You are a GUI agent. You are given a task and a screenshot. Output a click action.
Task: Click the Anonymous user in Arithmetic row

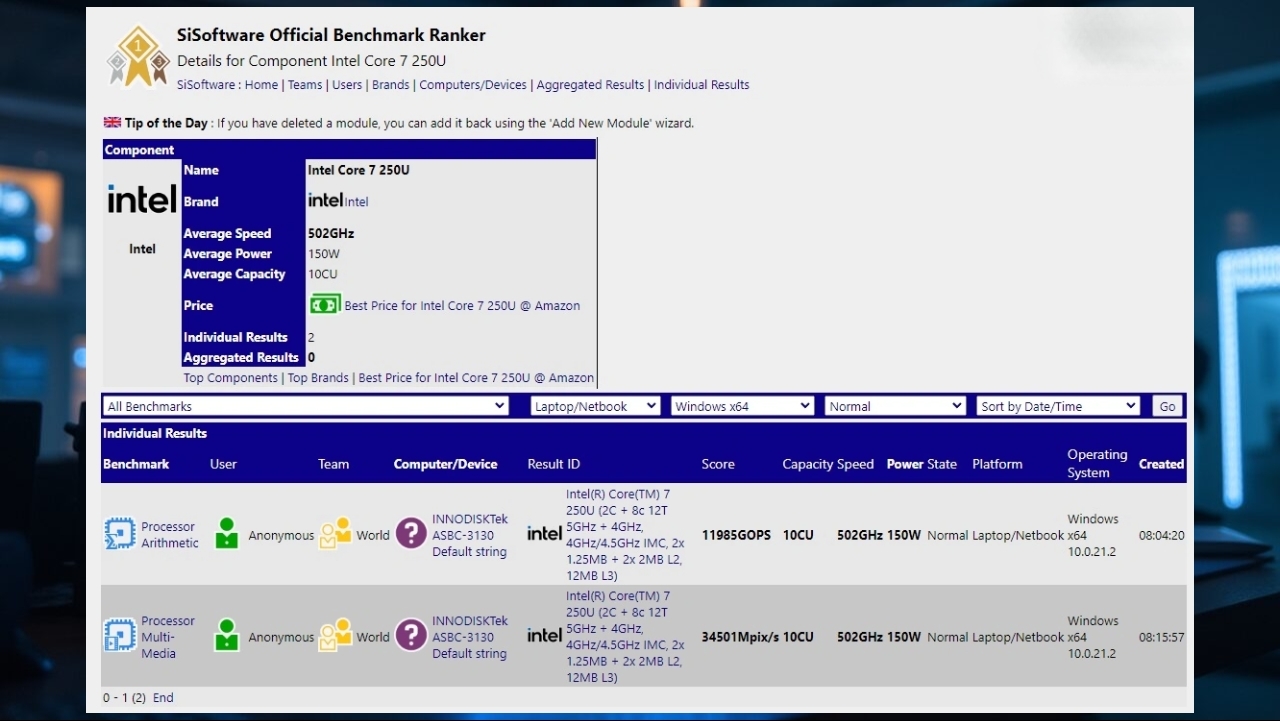pos(281,536)
